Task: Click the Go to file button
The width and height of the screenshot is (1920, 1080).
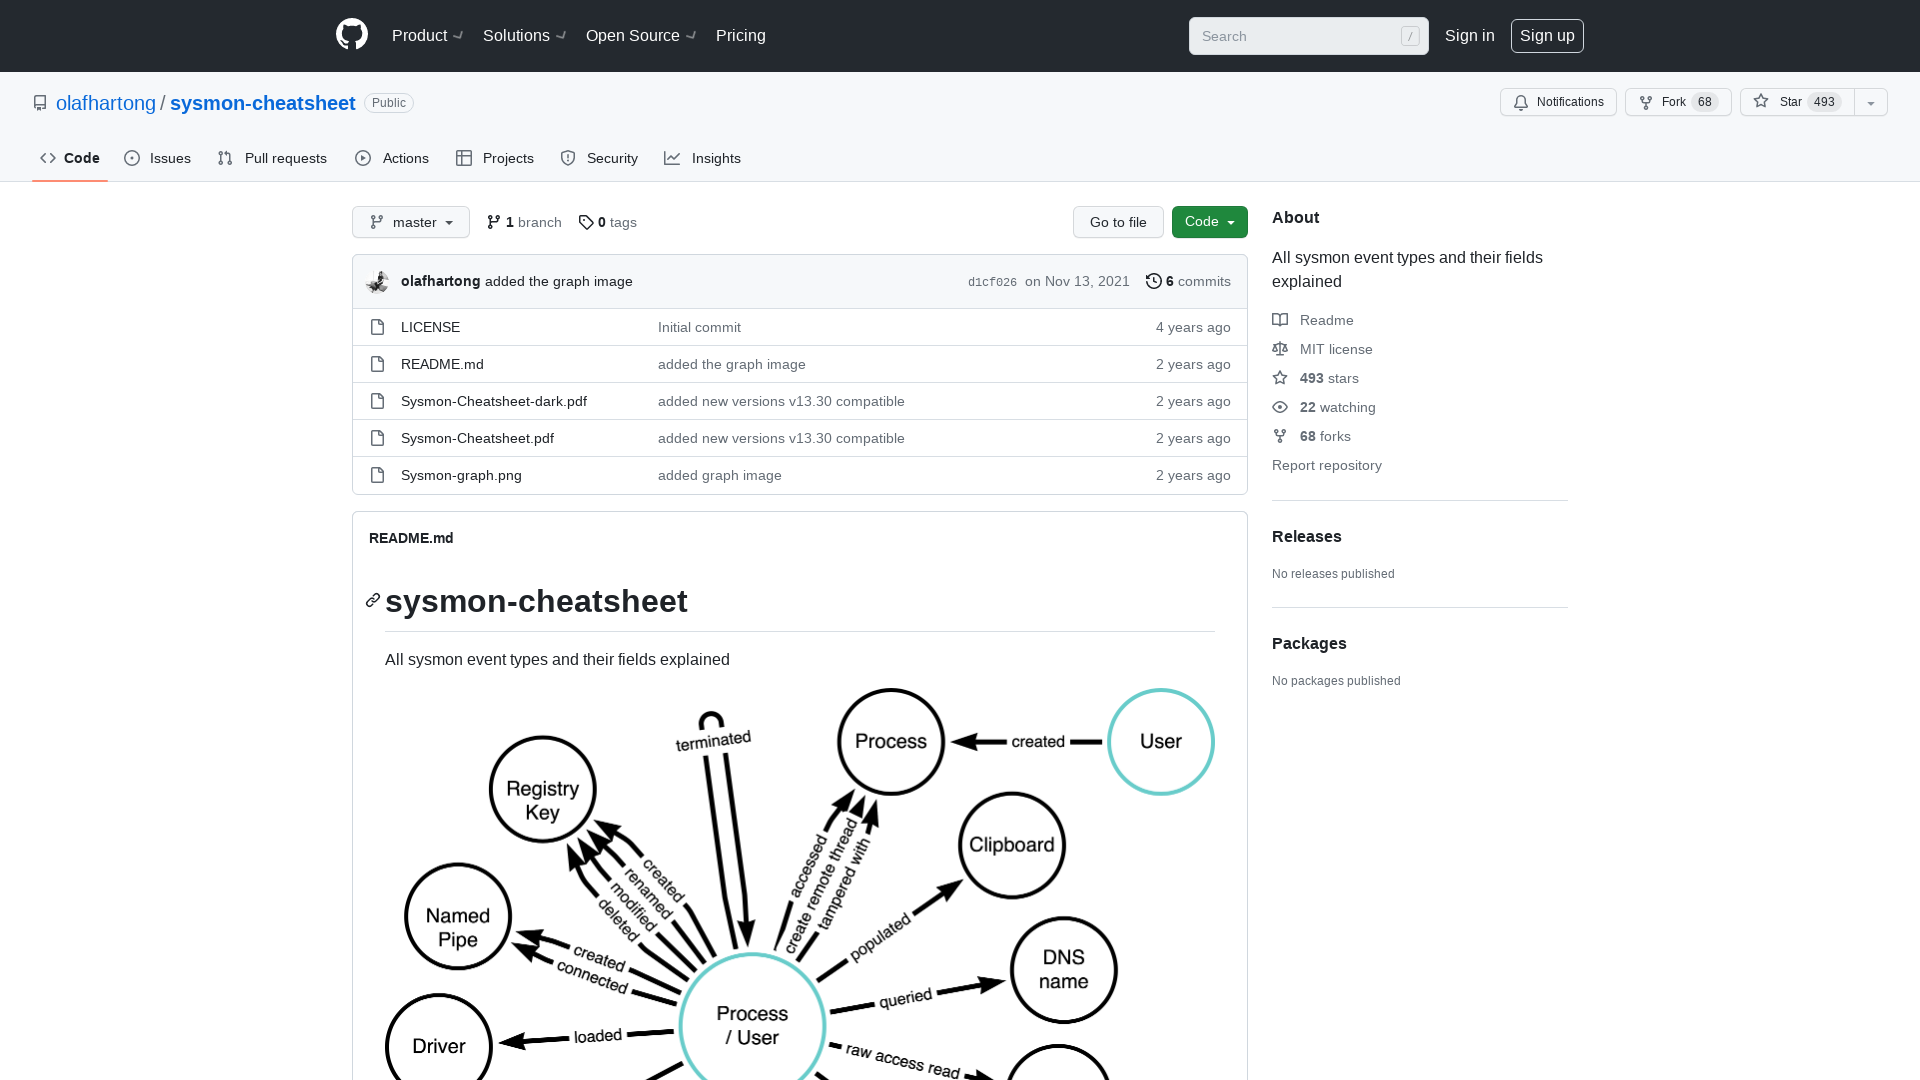Action: [x=1118, y=222]
